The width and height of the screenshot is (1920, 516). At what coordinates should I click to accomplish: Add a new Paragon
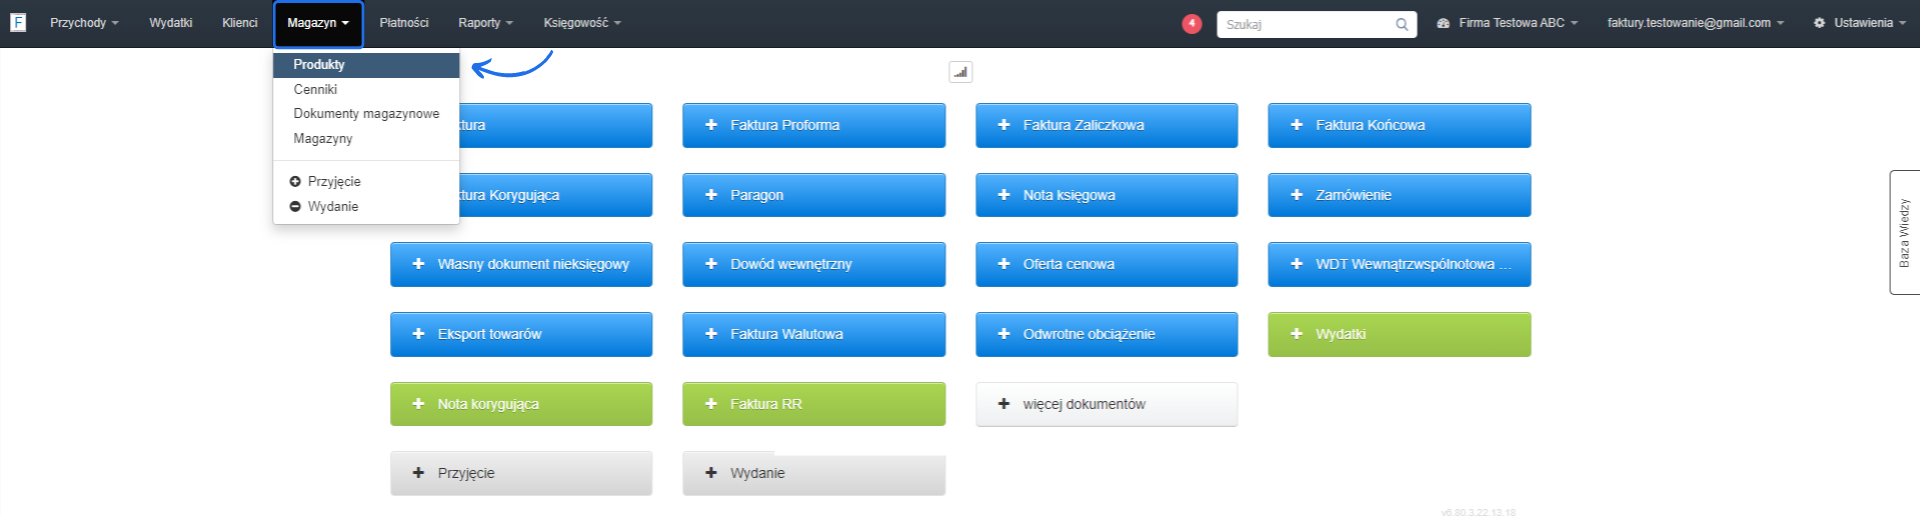click(x=814, y=195)
